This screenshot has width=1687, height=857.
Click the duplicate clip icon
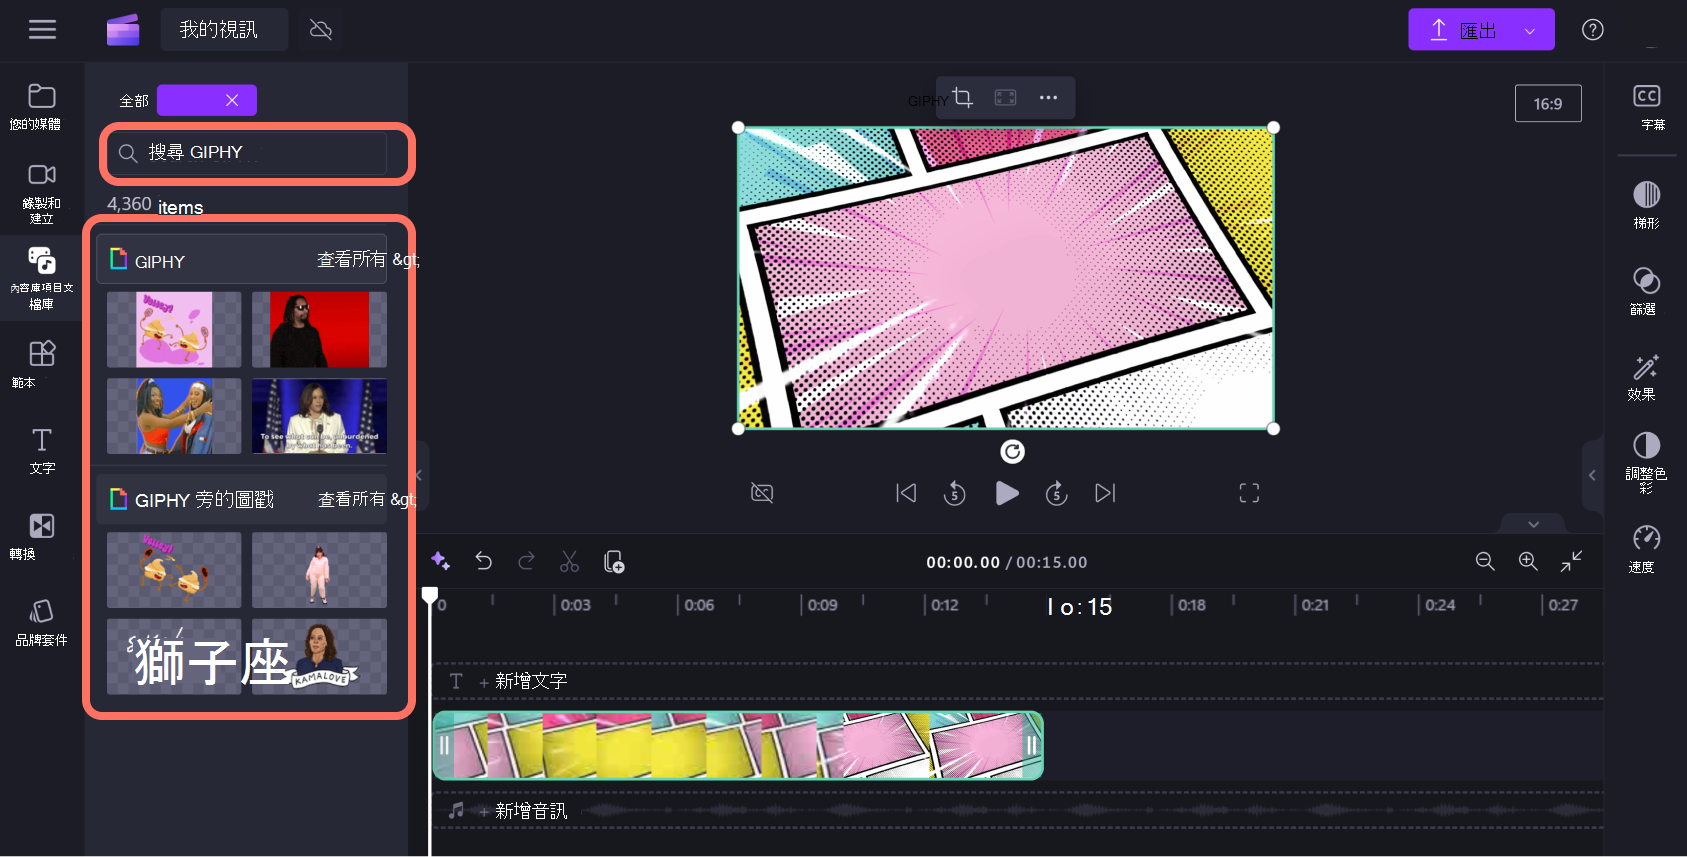[x=614, y=561]
